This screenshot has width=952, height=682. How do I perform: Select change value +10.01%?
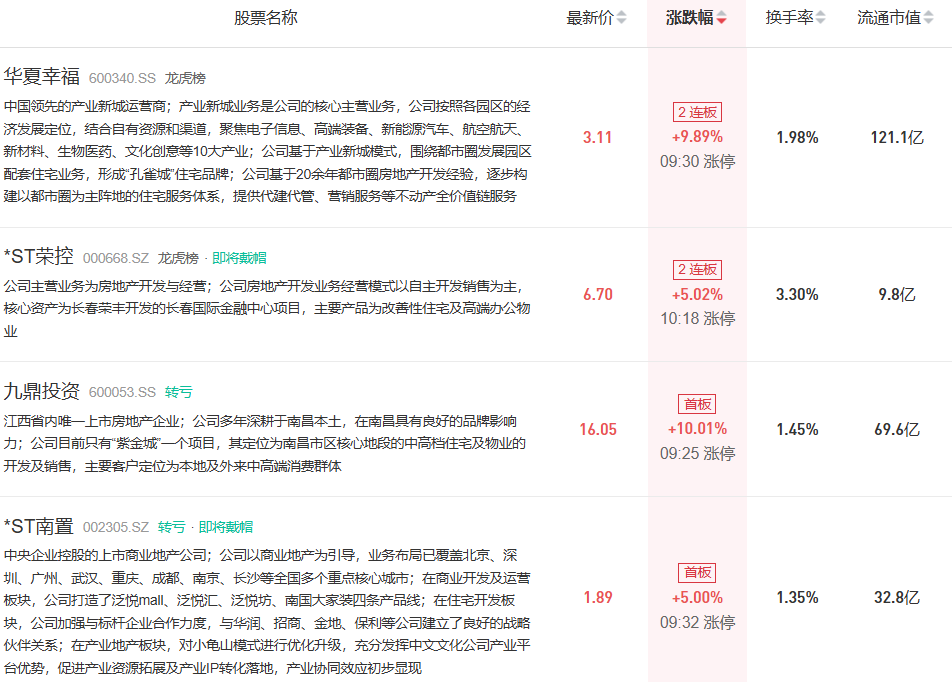click(x=697, y=429)
